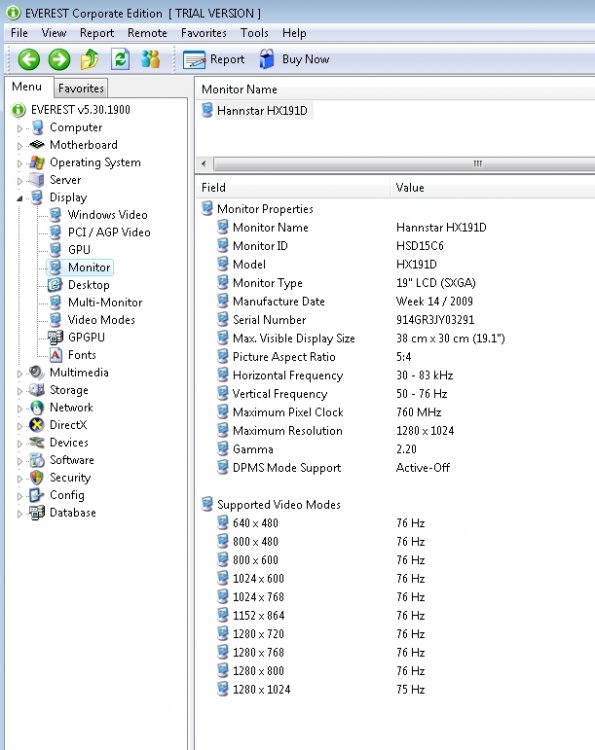Click the green Back arrow button

(x=29, y=60)
